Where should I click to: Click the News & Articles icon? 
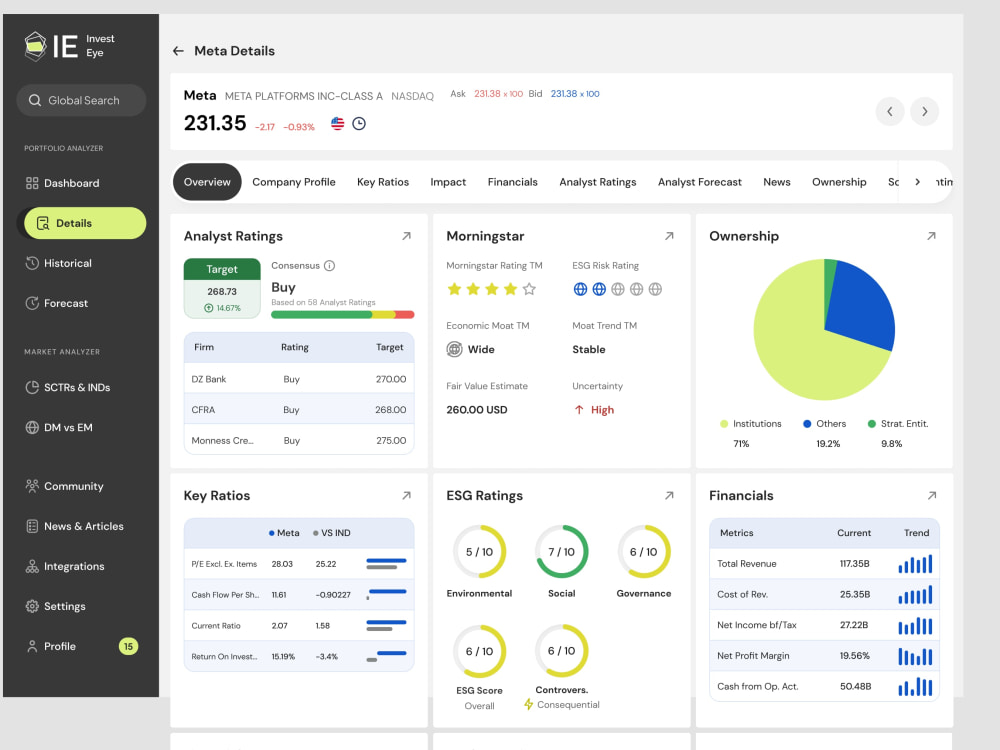[32, 526]
